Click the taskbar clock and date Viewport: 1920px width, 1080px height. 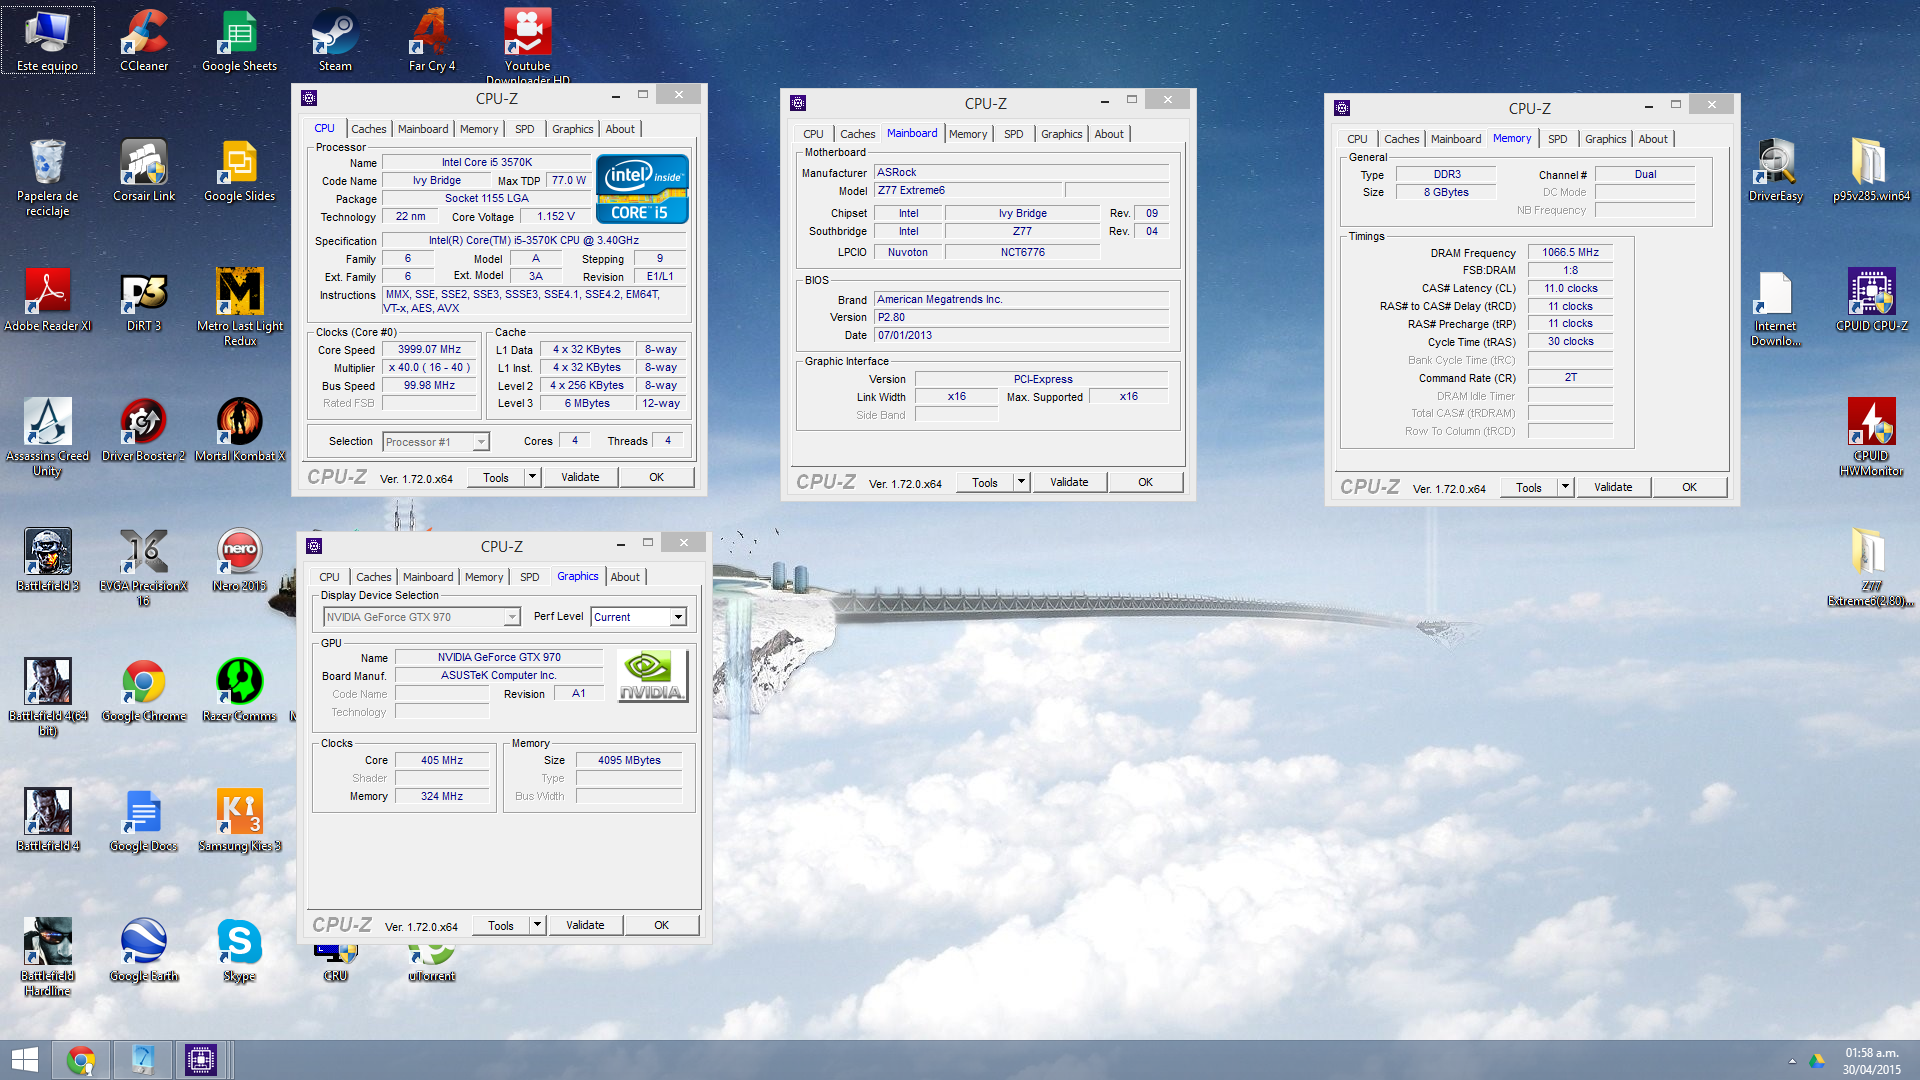(1872, 1061)
